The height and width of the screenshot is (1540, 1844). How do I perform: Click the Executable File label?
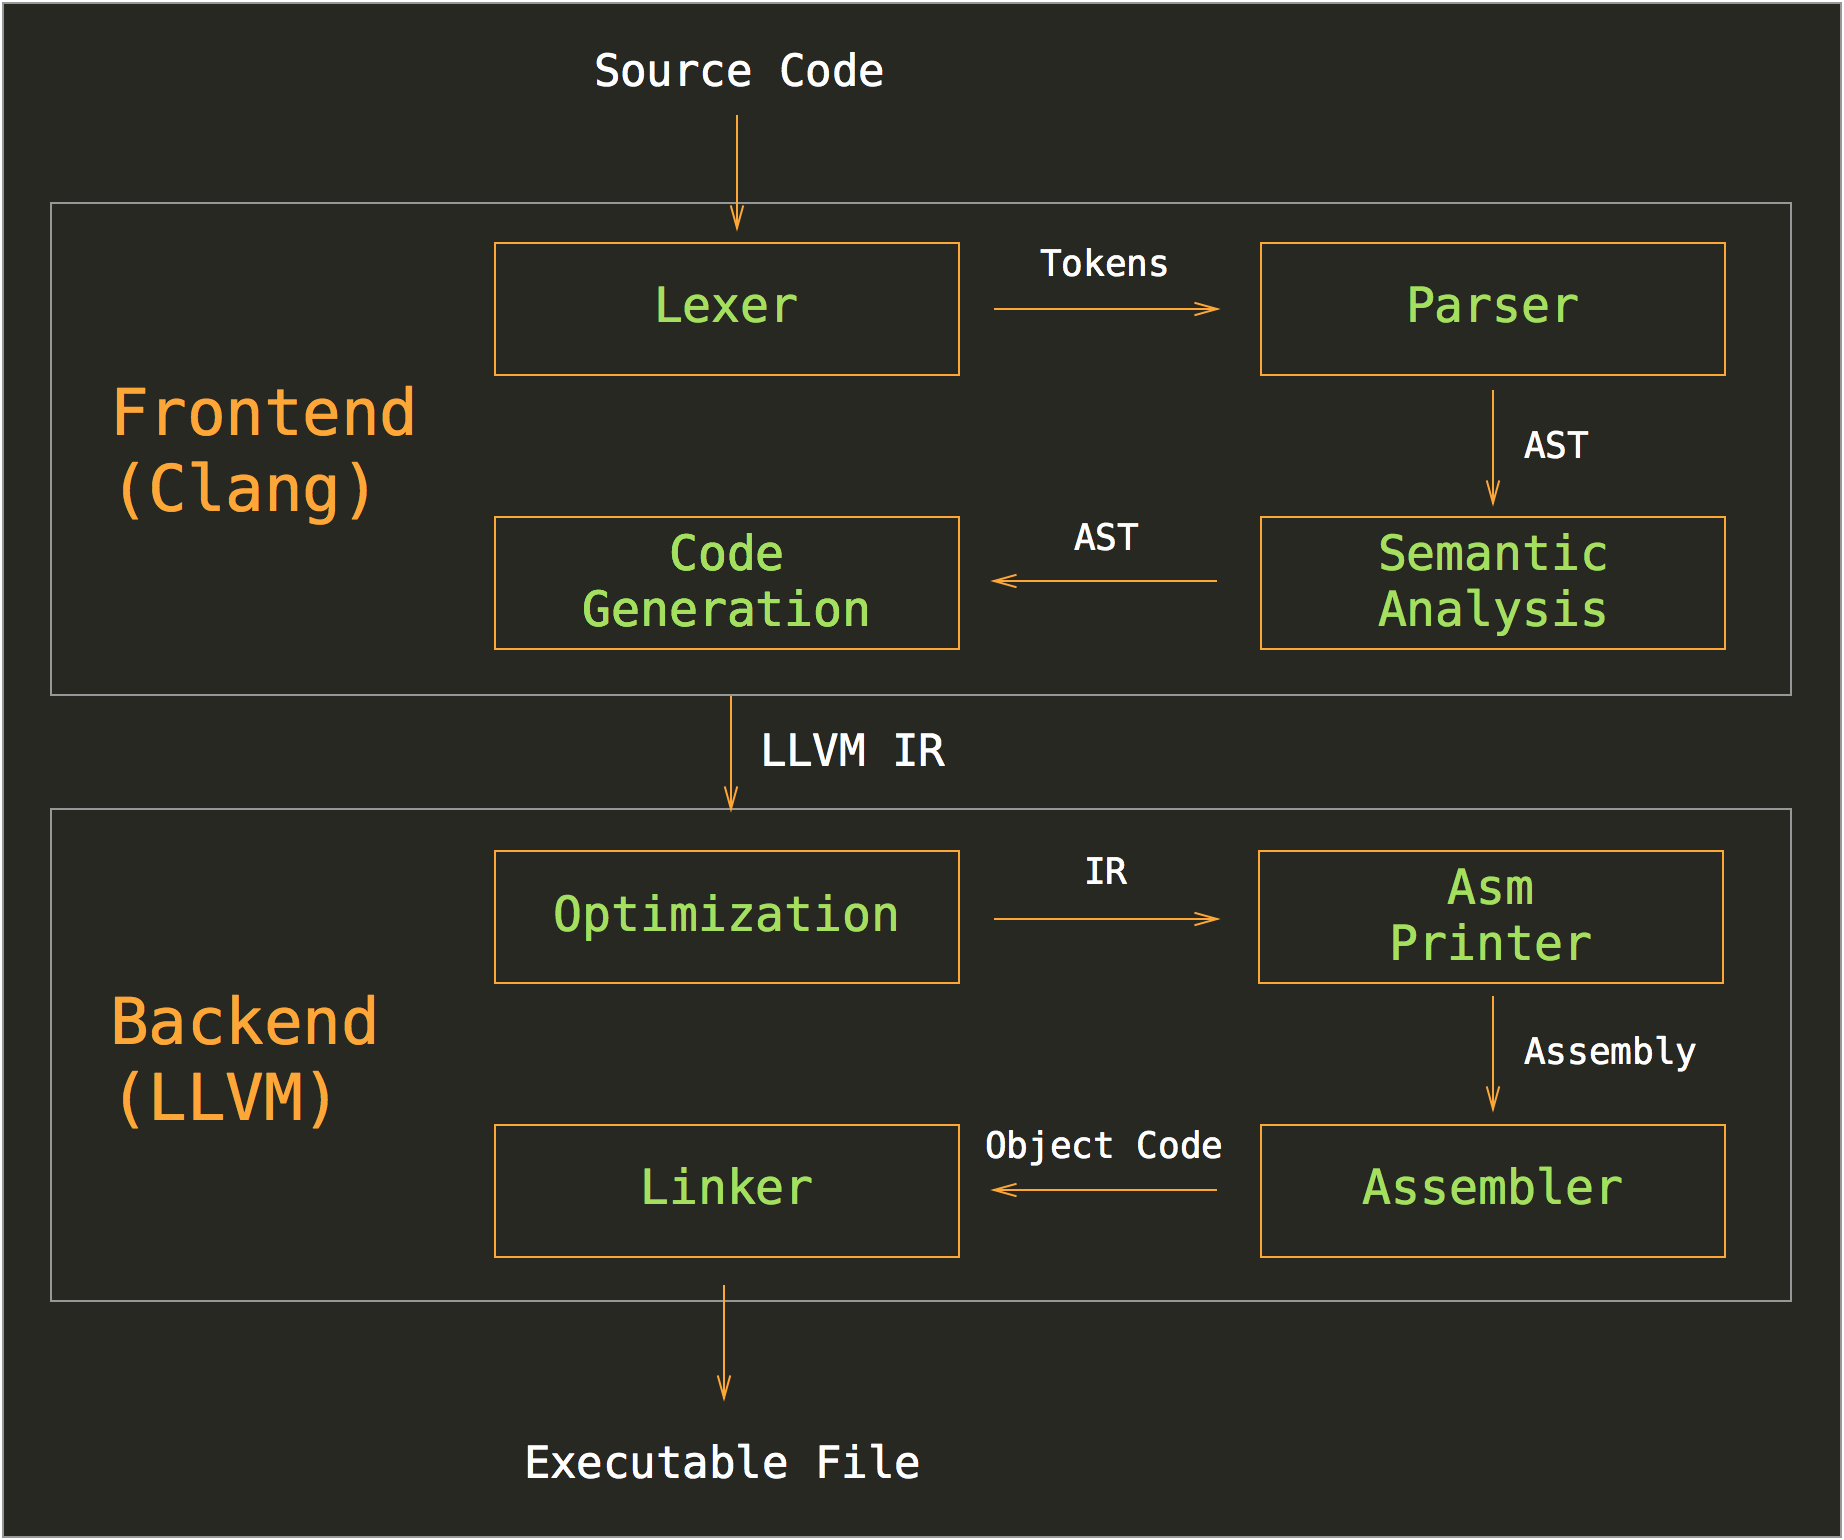[x=723, y=1462]
